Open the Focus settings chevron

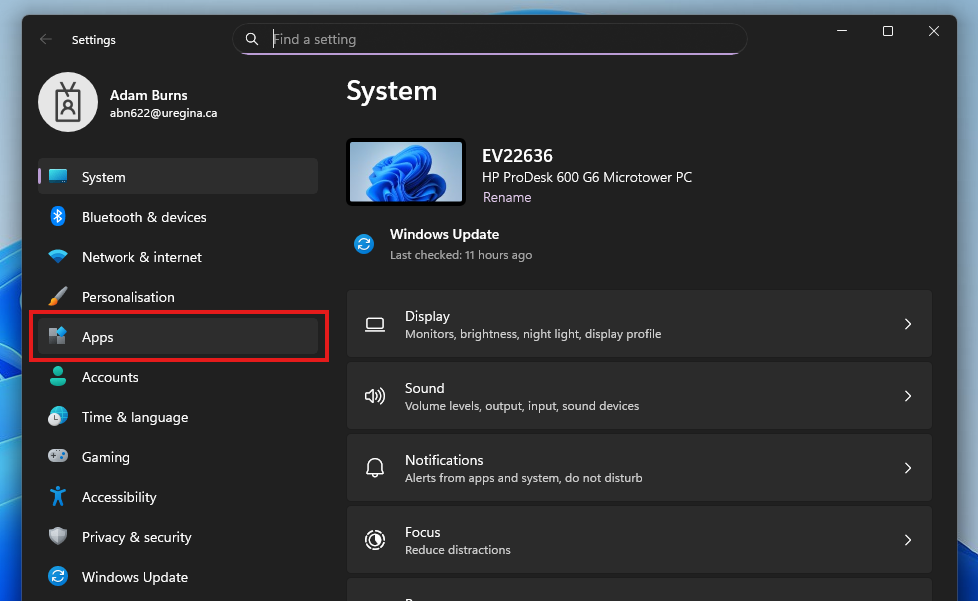[908, 540]
